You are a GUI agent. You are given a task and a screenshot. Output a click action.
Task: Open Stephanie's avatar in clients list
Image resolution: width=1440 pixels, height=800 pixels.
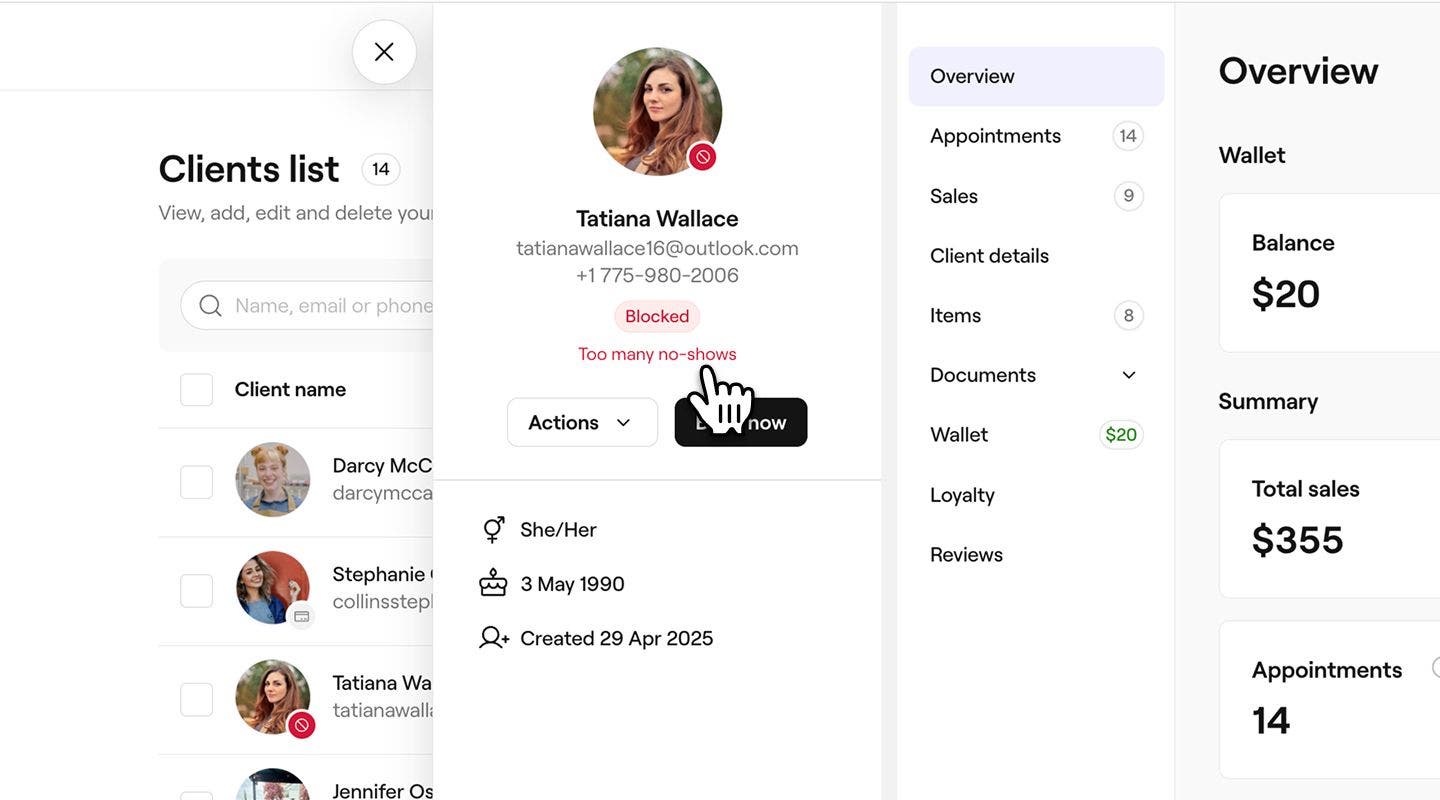(273, 588)
